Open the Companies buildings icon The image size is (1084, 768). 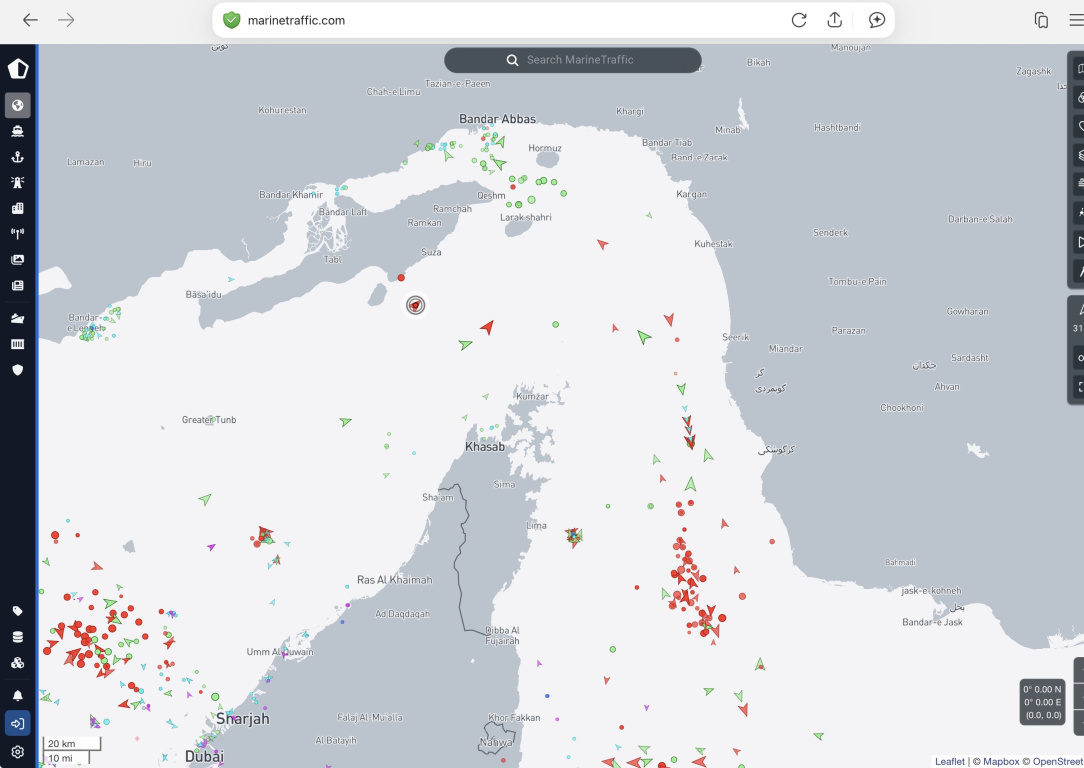(18, 208)
